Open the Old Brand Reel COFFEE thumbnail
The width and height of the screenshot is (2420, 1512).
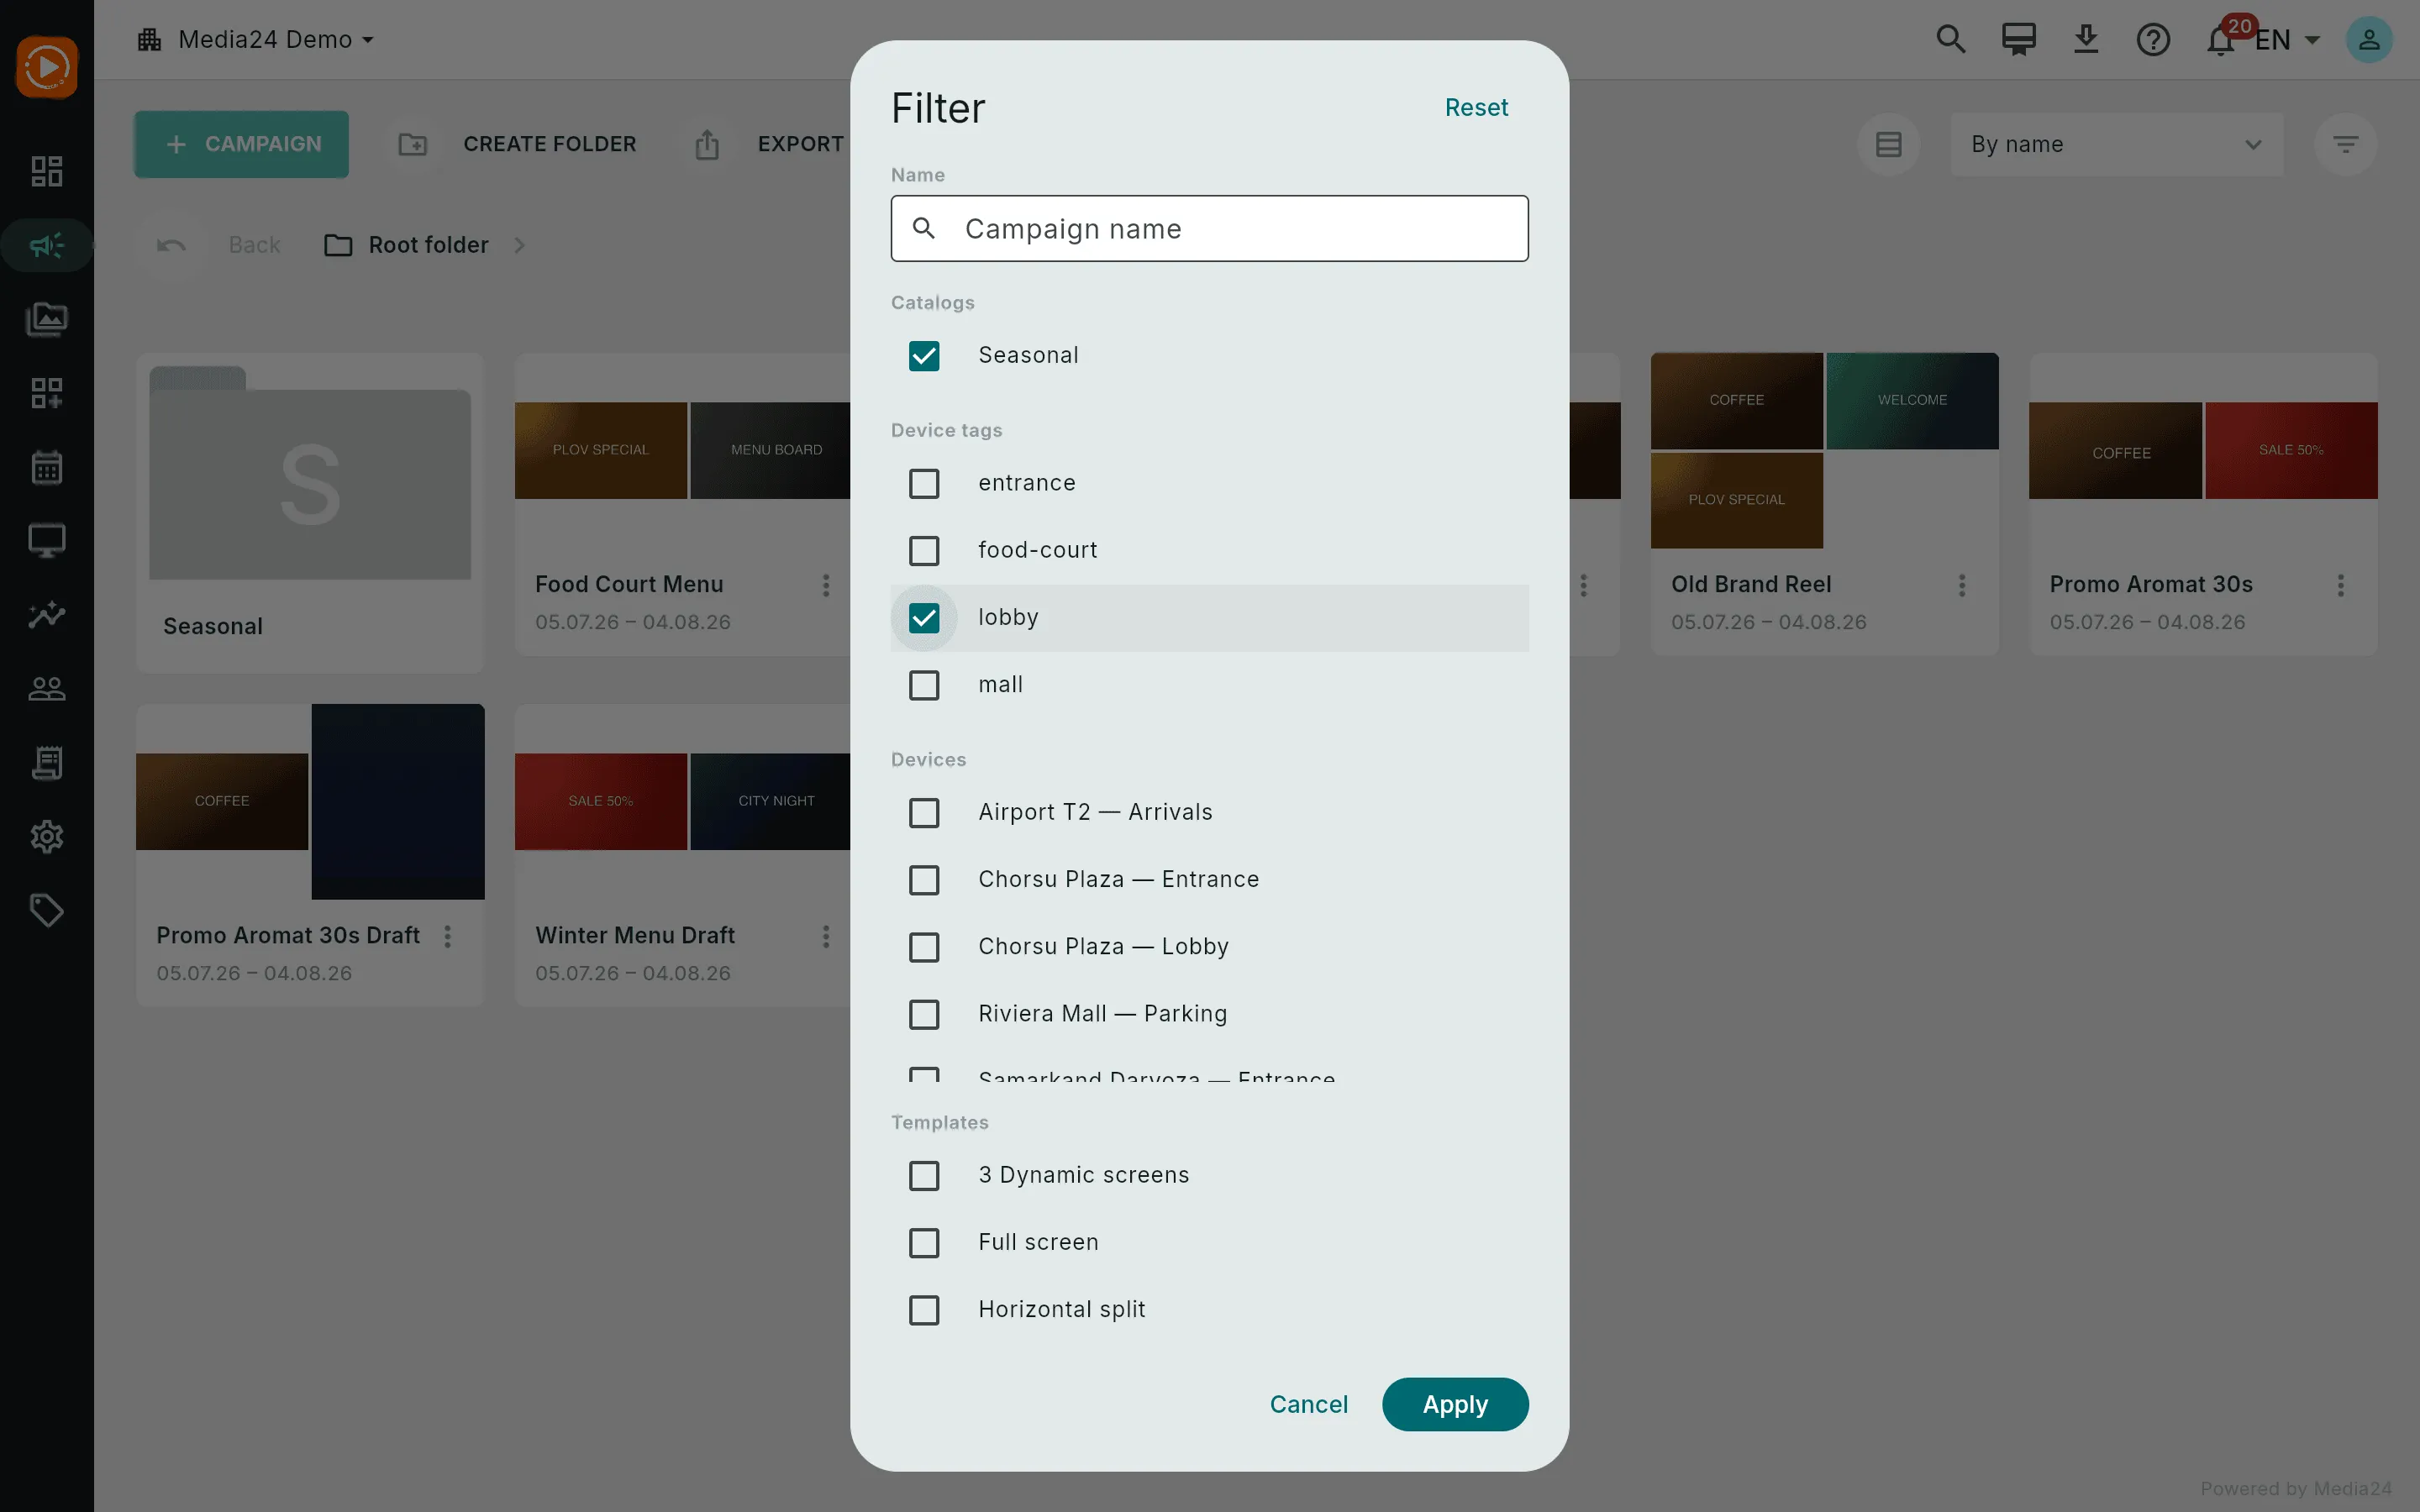(x=1736, y=400)
